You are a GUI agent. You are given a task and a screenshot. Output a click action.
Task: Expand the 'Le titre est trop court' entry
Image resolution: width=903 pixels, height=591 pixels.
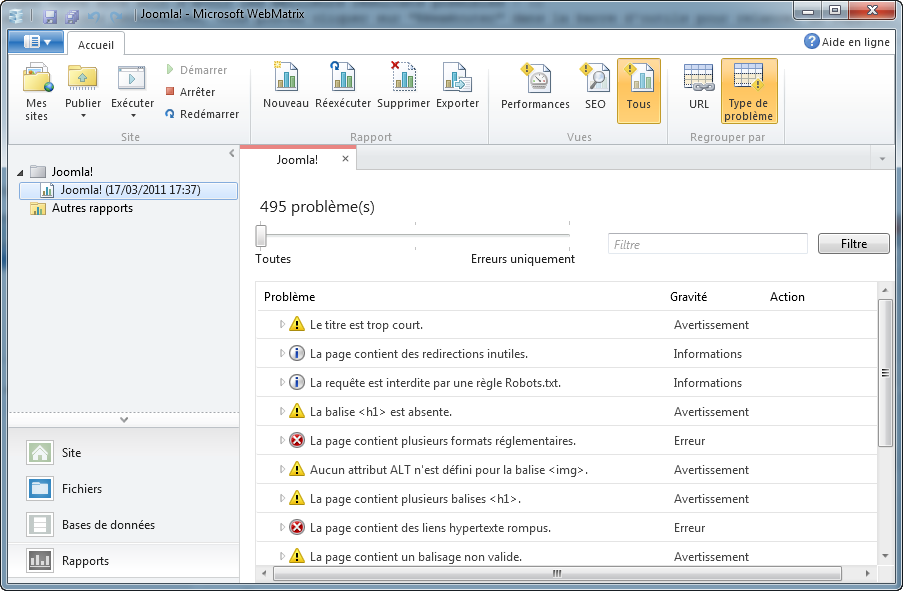(x=284, y=324)
